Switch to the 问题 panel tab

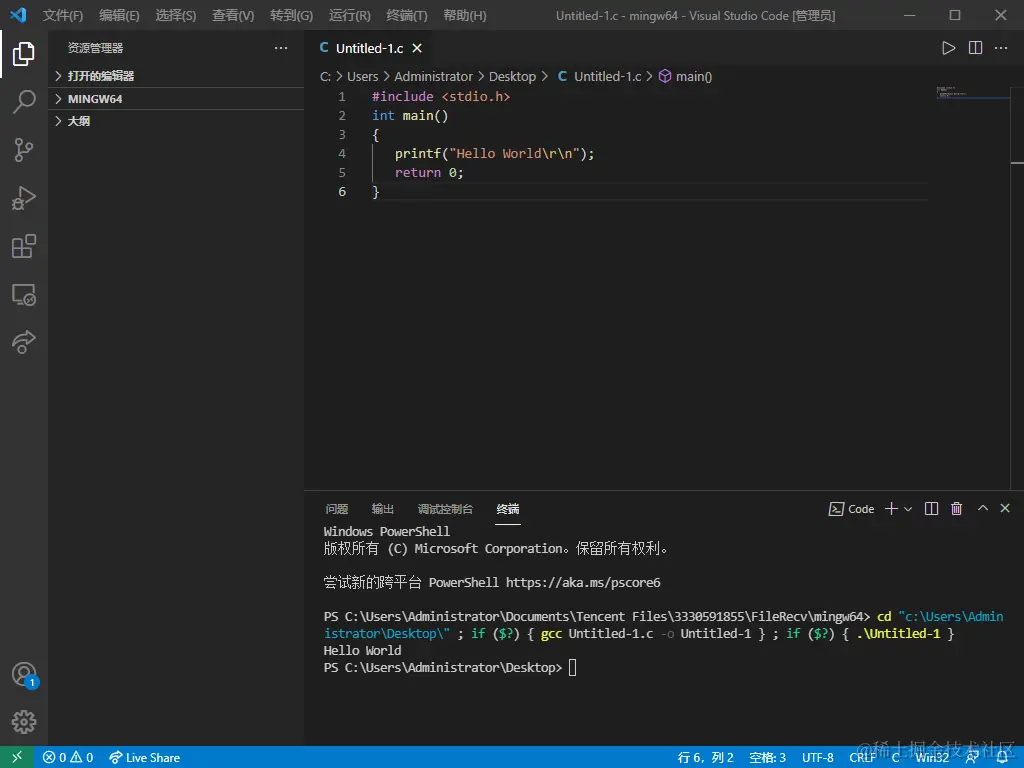pos(337,509)
